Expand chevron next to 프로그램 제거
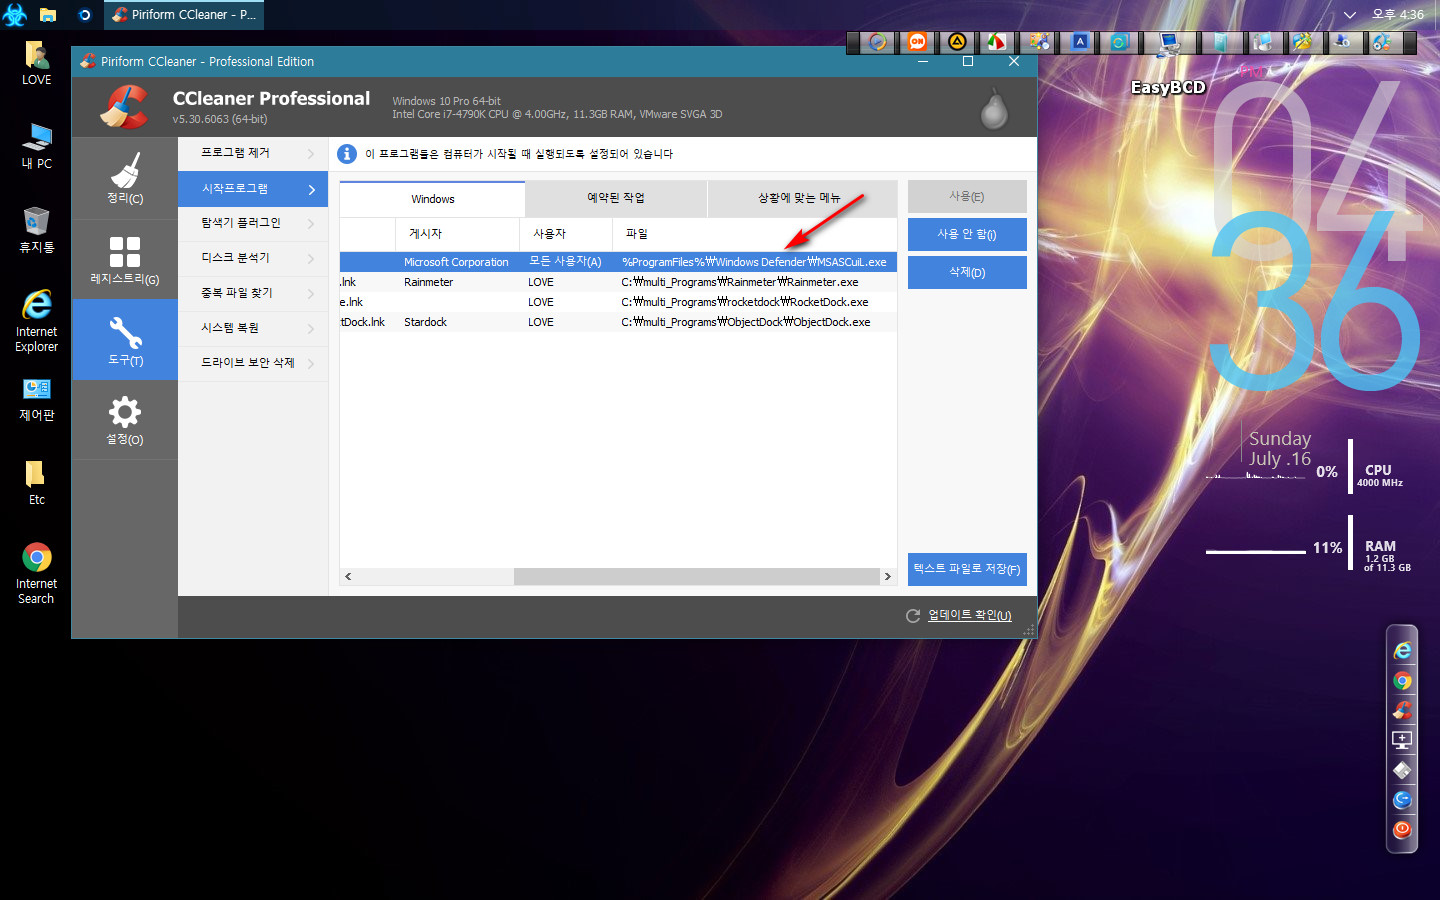This screenshot has width=1440, height=900. [311, 154]
